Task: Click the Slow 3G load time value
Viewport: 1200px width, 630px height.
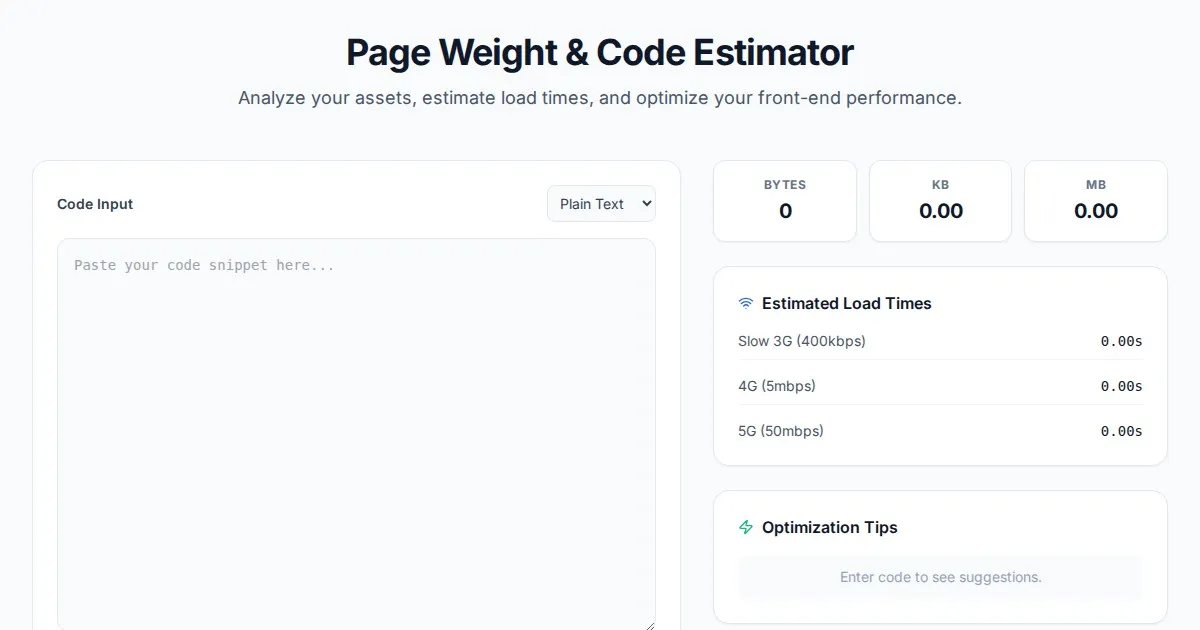Action: (x=1121, y=341)
